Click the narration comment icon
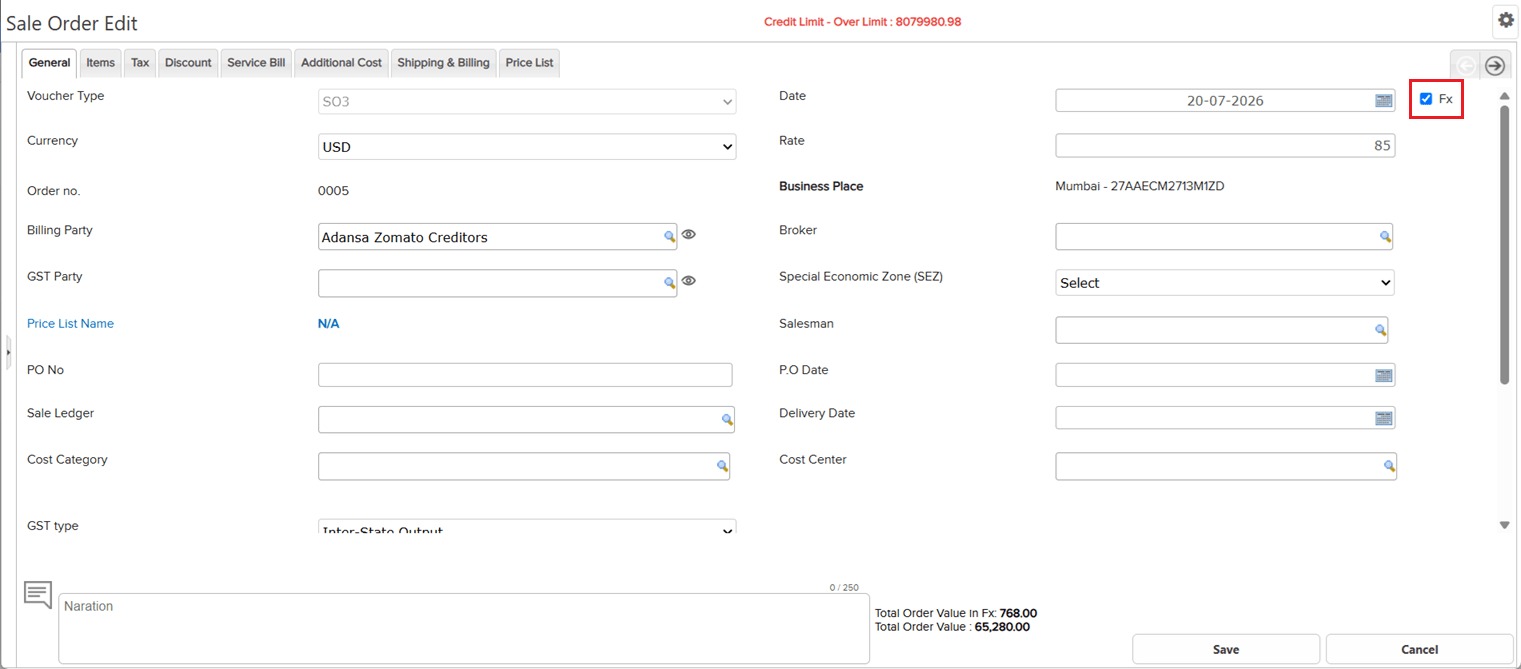The width and height of the screenshot is (1521, 669). [x=38, y=594]
